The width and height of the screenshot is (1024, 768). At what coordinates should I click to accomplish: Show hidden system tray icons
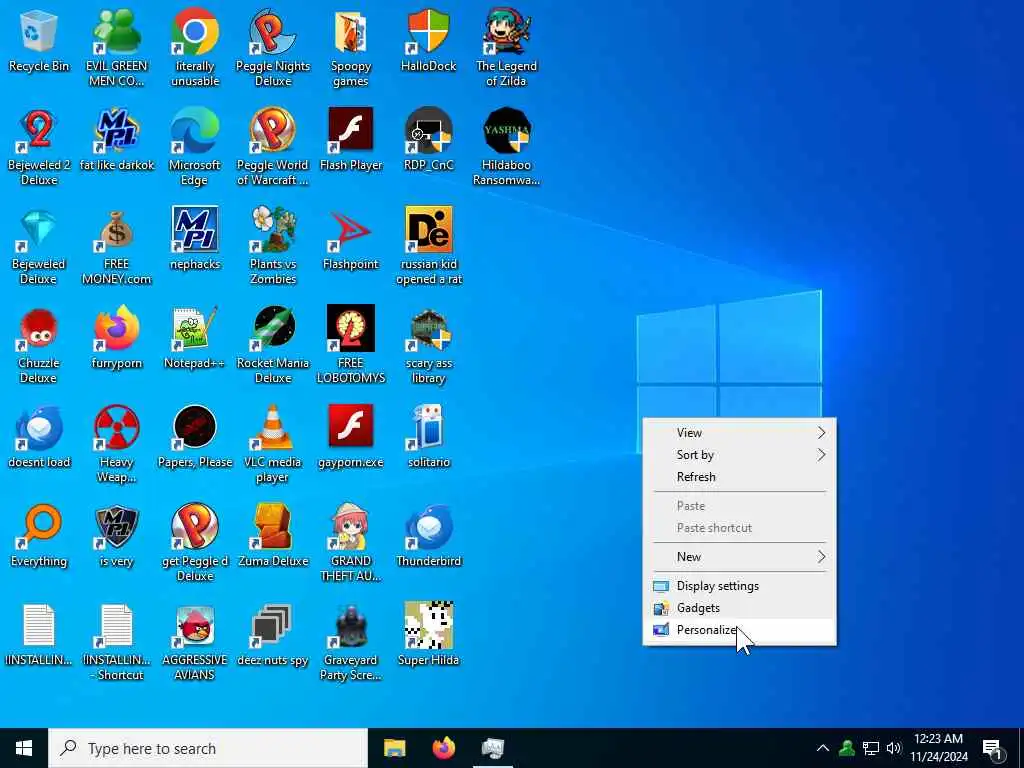823,748
